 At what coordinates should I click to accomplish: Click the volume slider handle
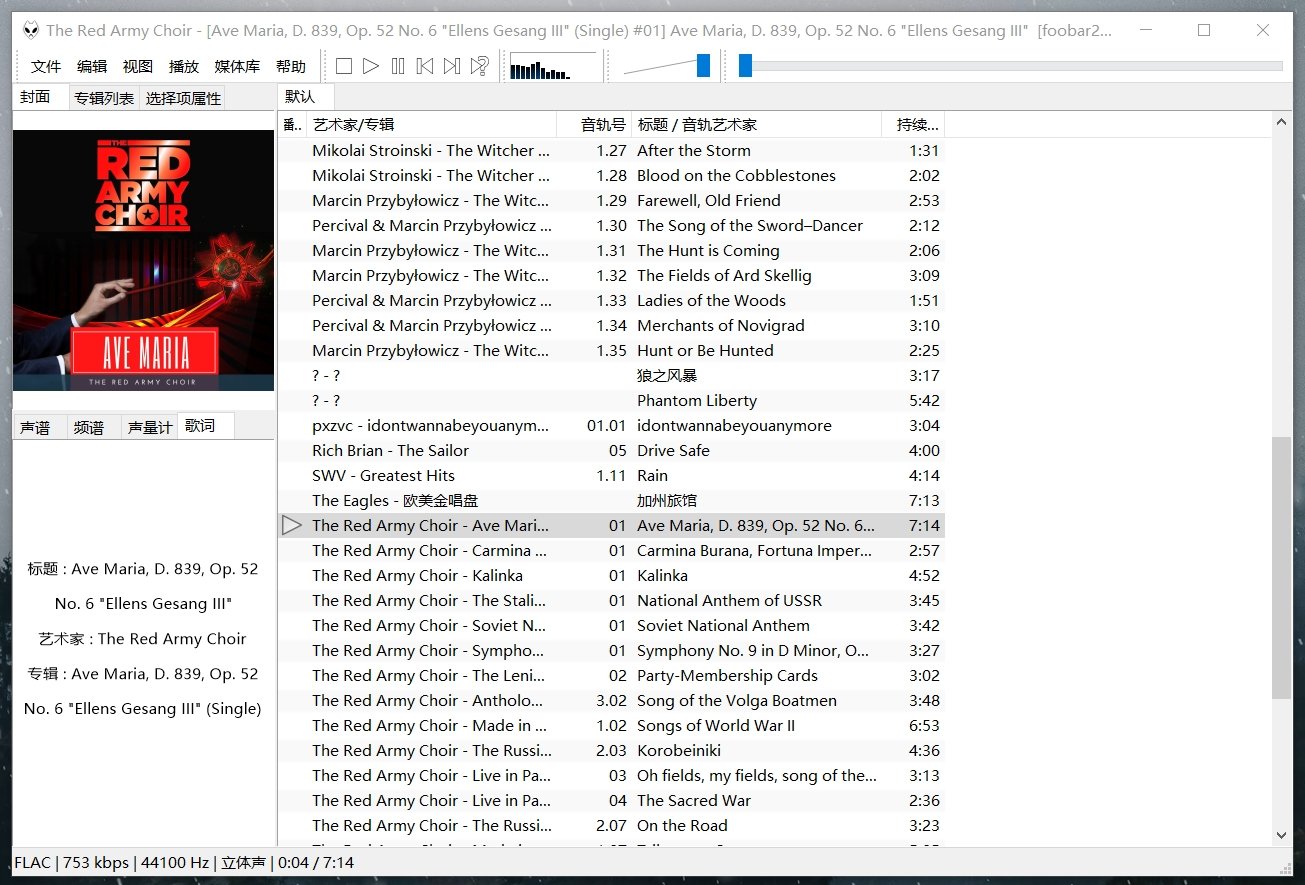pyautogui.click(x=703, y=66)
